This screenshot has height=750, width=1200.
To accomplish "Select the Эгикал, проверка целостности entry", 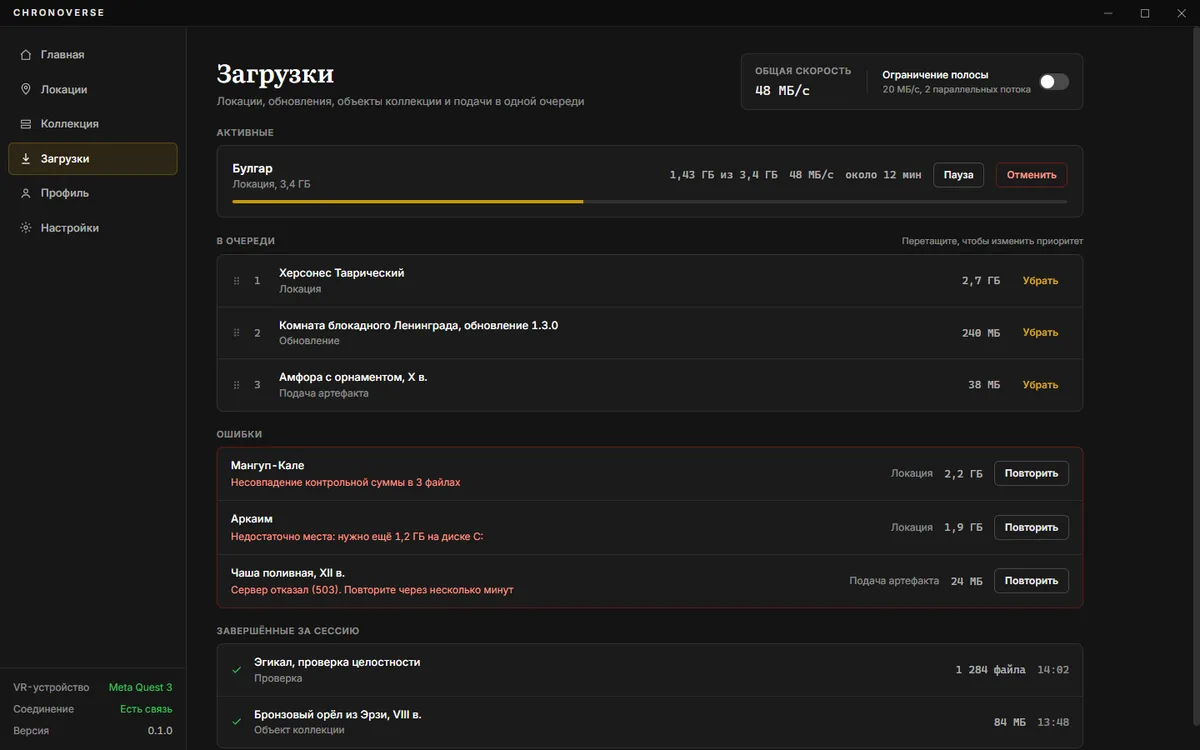I will (x=650, y=670).
